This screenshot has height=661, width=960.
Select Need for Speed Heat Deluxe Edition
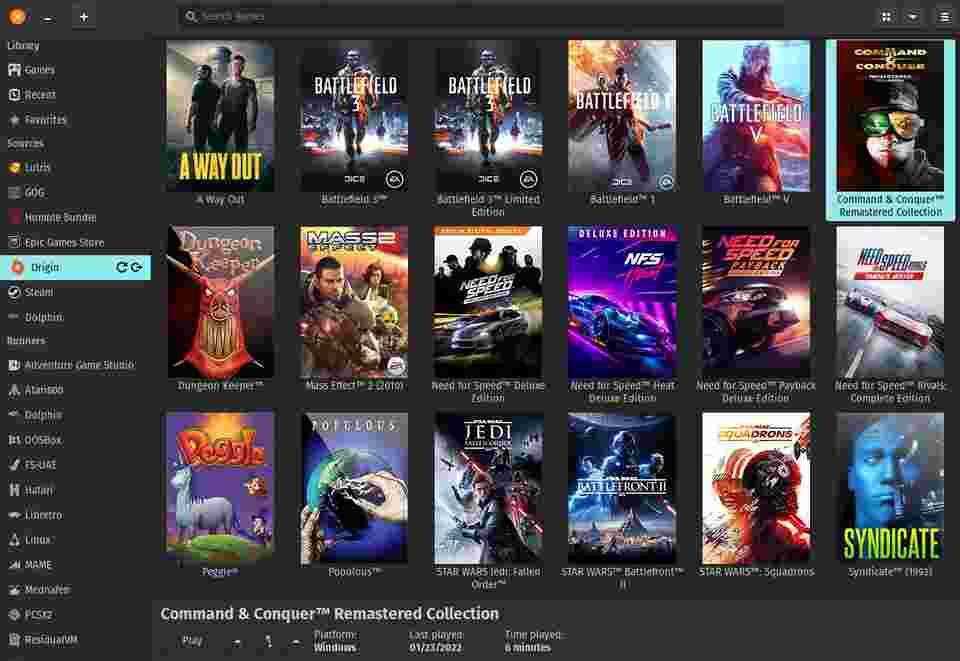click(x=622, y=302)
